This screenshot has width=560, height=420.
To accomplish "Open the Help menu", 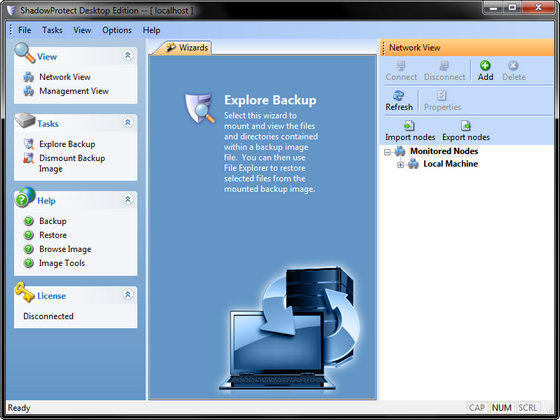I will click(151, 30).
